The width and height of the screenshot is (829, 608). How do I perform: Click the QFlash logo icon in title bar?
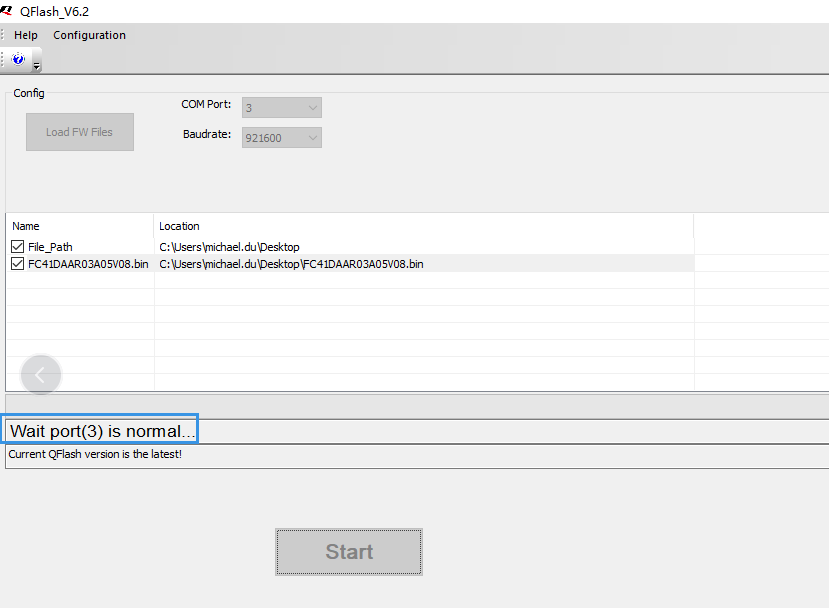click(x=6, y=10)
